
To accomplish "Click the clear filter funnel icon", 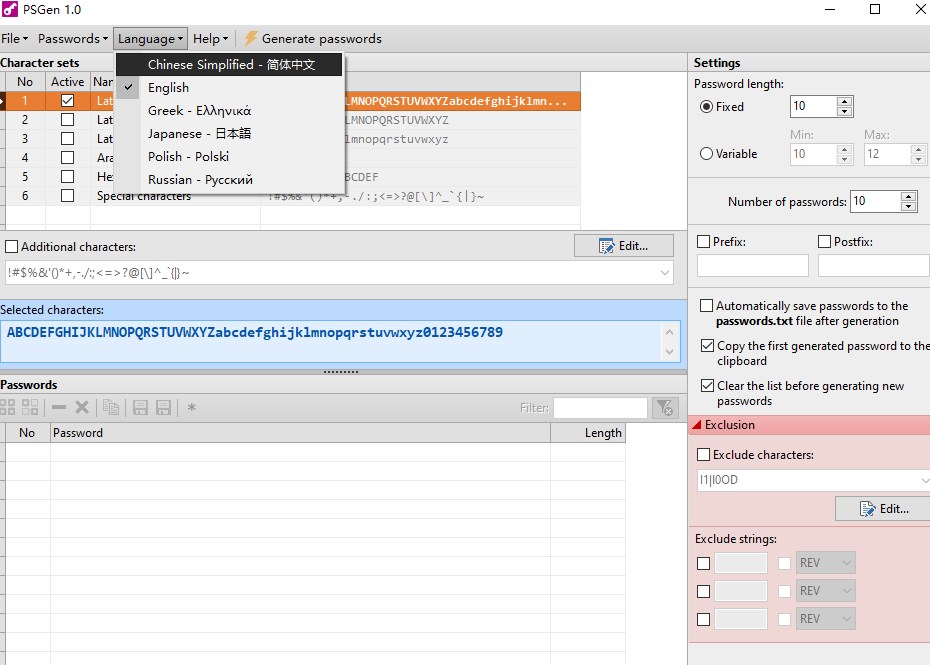I will [664, 408].
